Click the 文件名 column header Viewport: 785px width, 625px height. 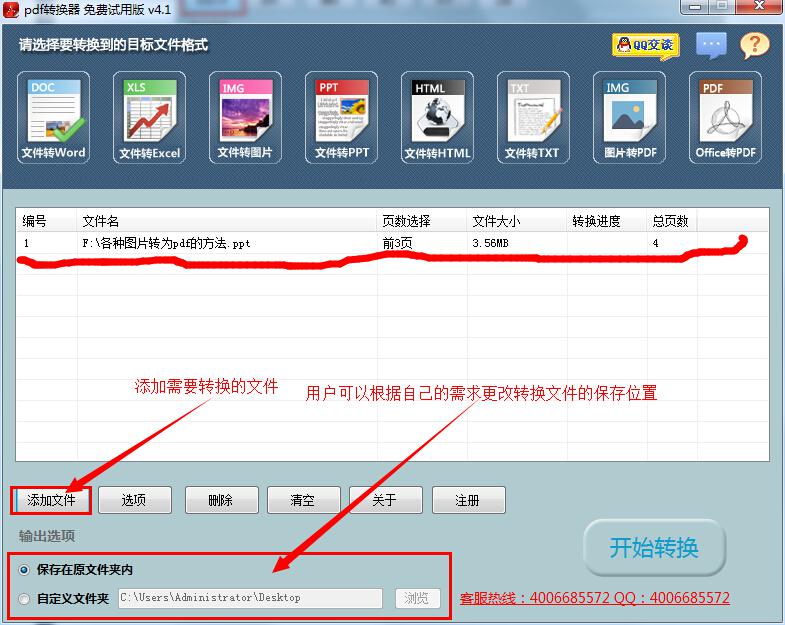point(227,221)
